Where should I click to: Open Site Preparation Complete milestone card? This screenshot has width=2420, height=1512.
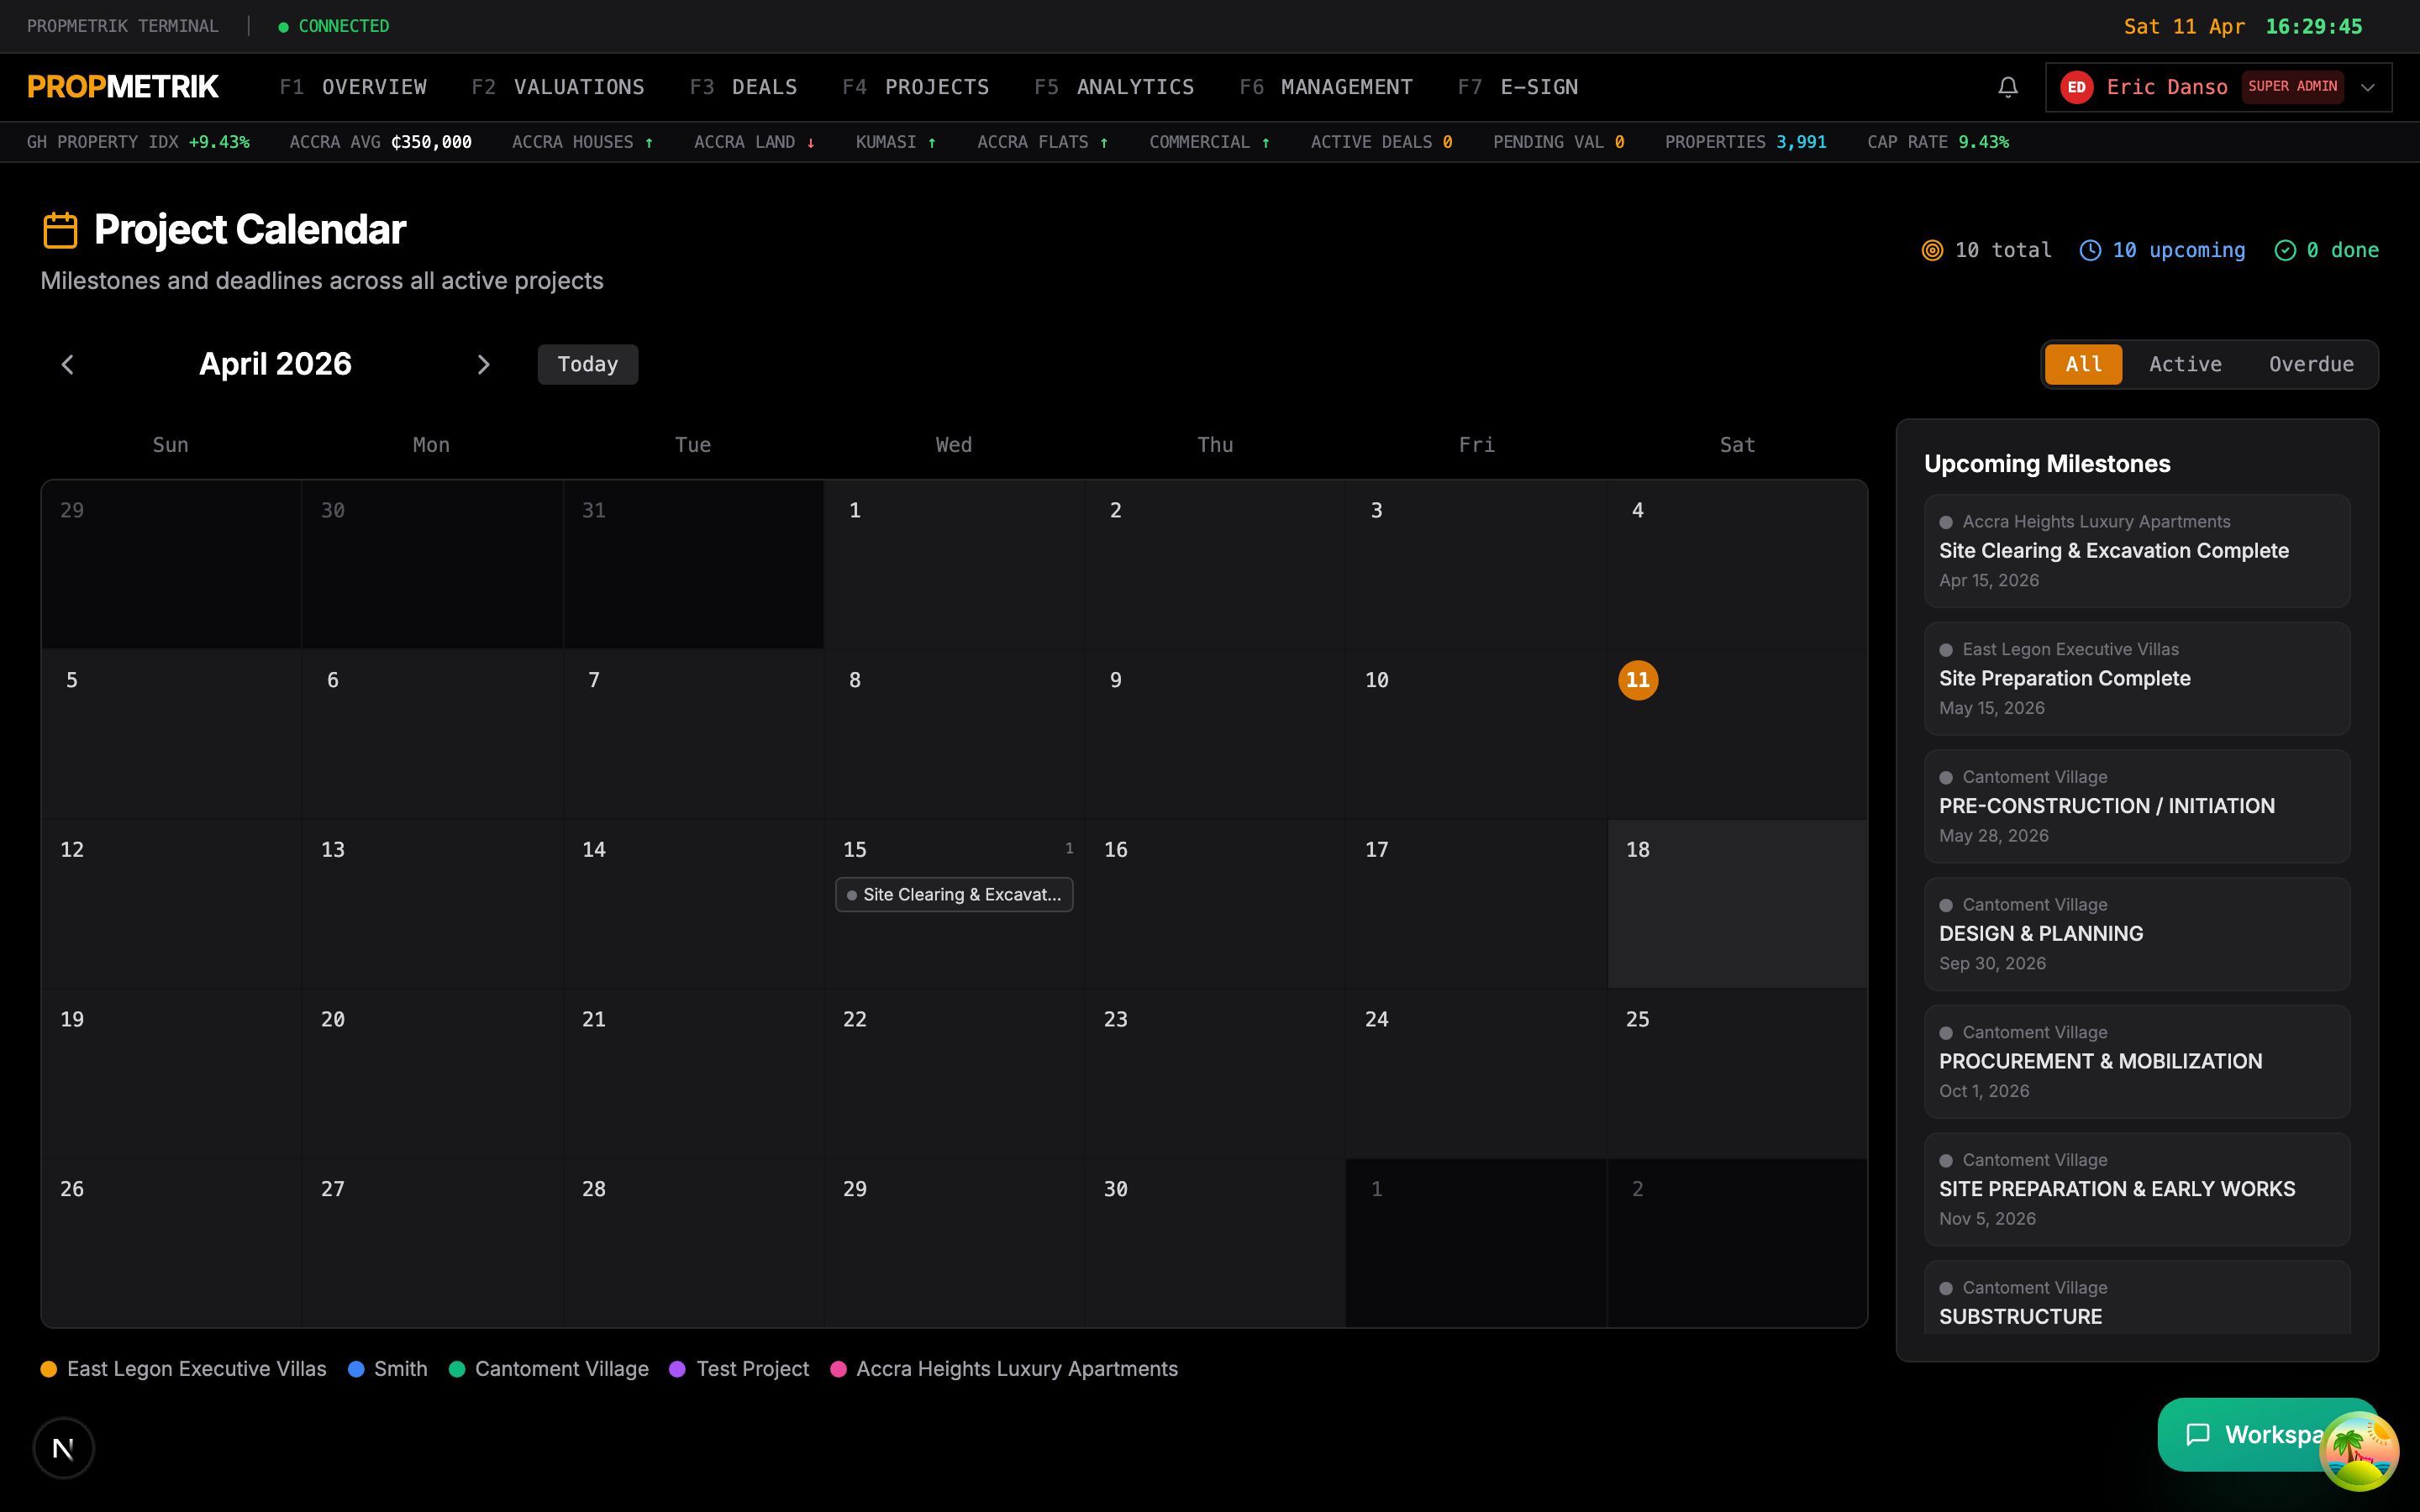click(2137, 679)
